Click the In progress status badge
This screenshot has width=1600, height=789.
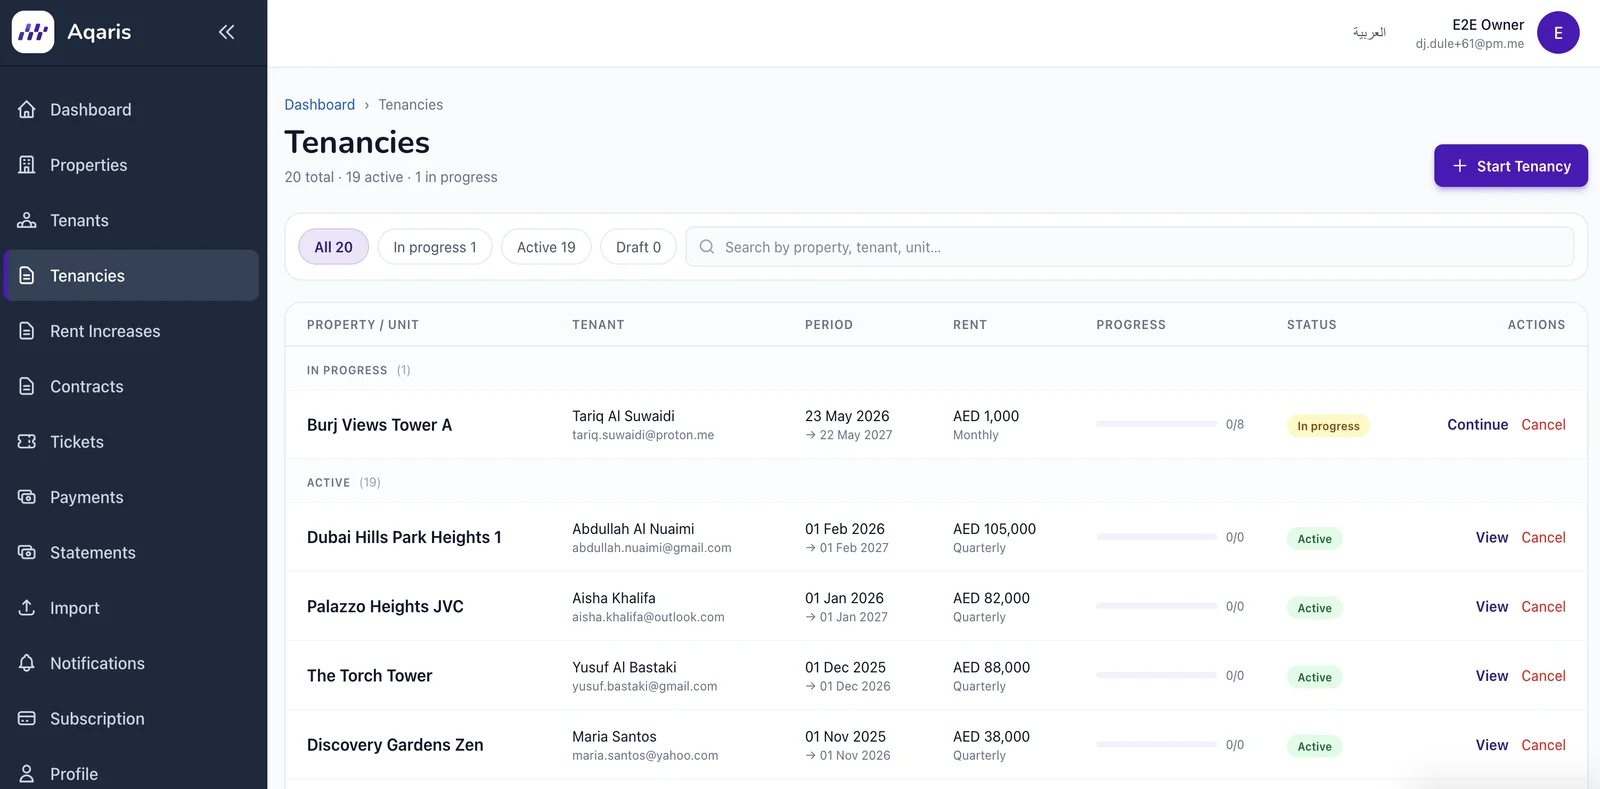pyautogui.click(x=1328, y=426)
